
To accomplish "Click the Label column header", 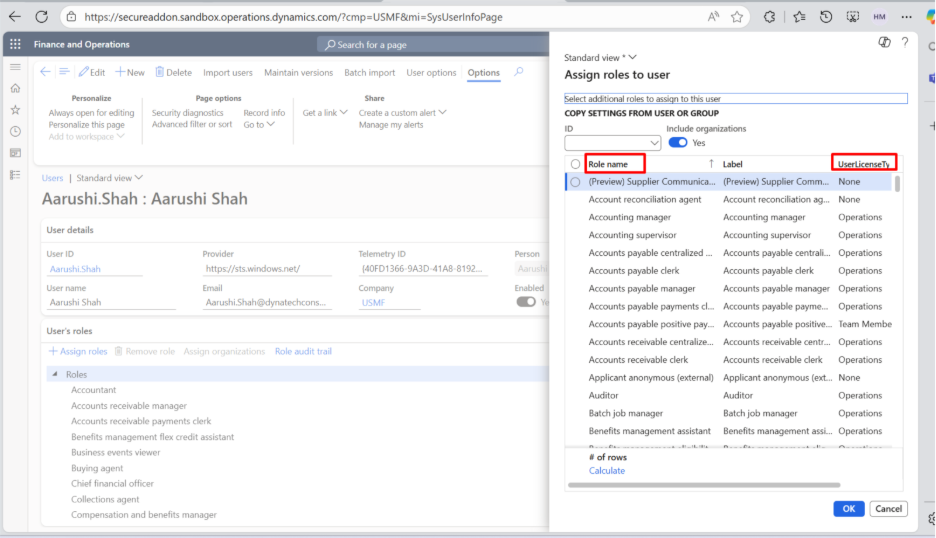I will [732, 164].
